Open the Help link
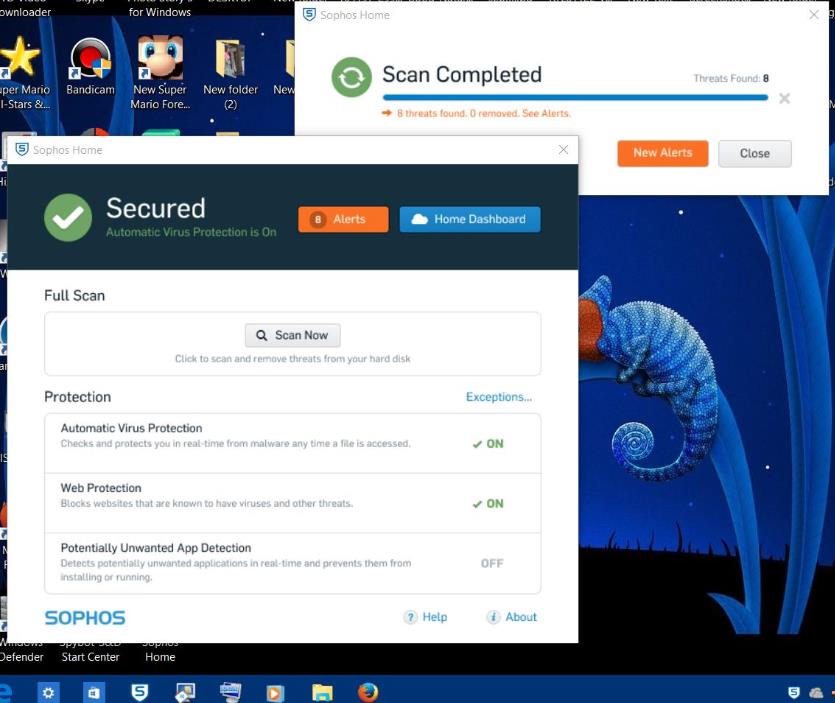The image size is (835, 703). pos(435,617)
